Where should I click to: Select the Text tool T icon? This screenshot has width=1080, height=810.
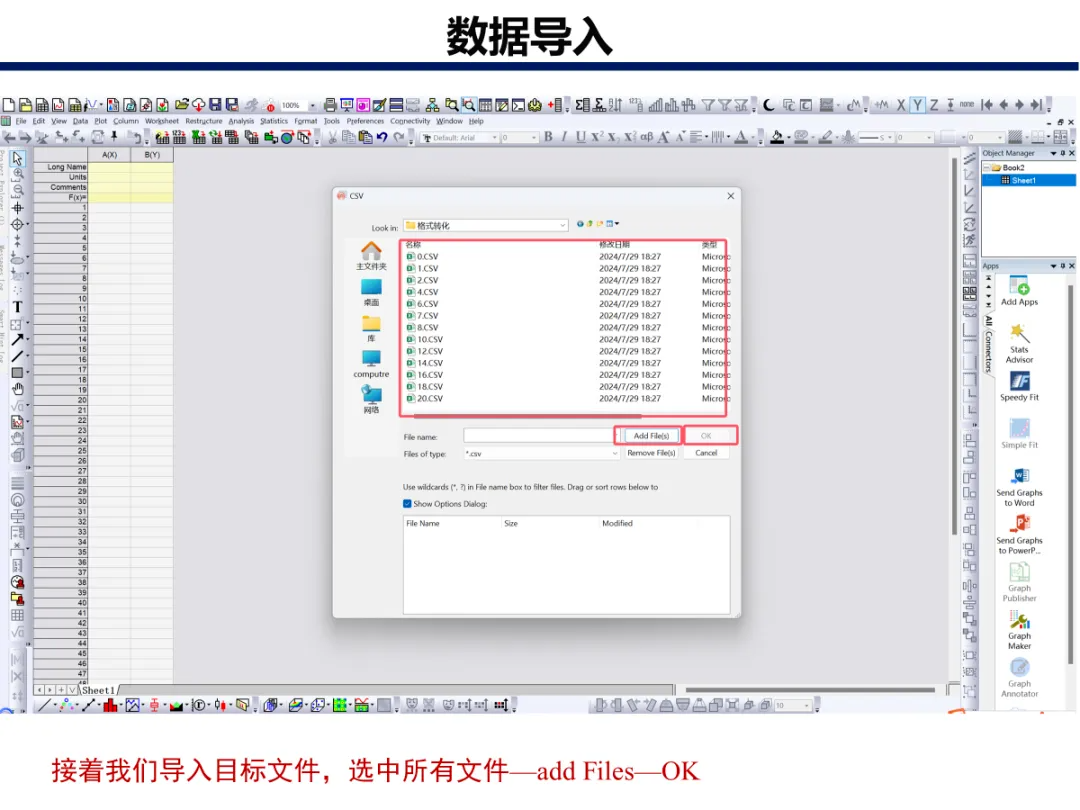coord(17,307)
